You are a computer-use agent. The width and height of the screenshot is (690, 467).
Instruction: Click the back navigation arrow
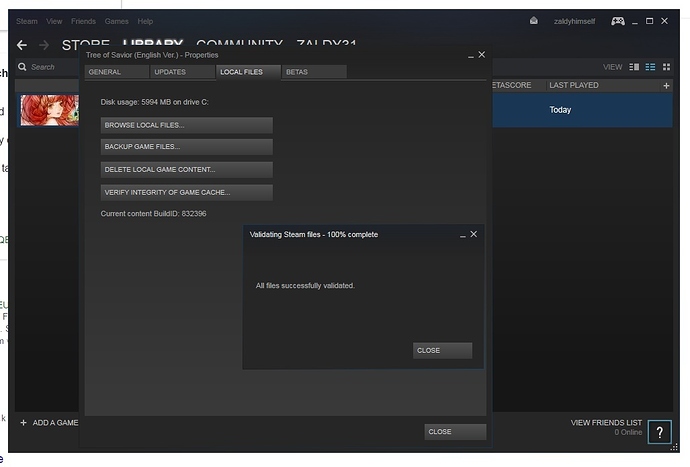[x=22, y=45]
